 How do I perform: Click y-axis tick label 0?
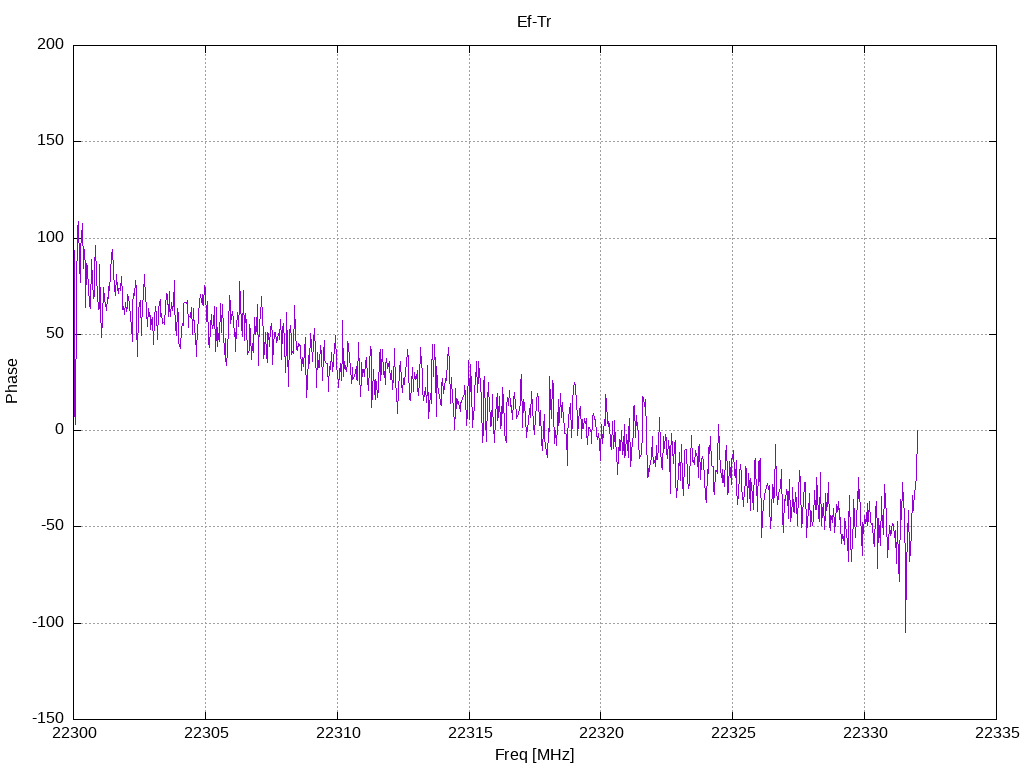(x=59, y=429)
